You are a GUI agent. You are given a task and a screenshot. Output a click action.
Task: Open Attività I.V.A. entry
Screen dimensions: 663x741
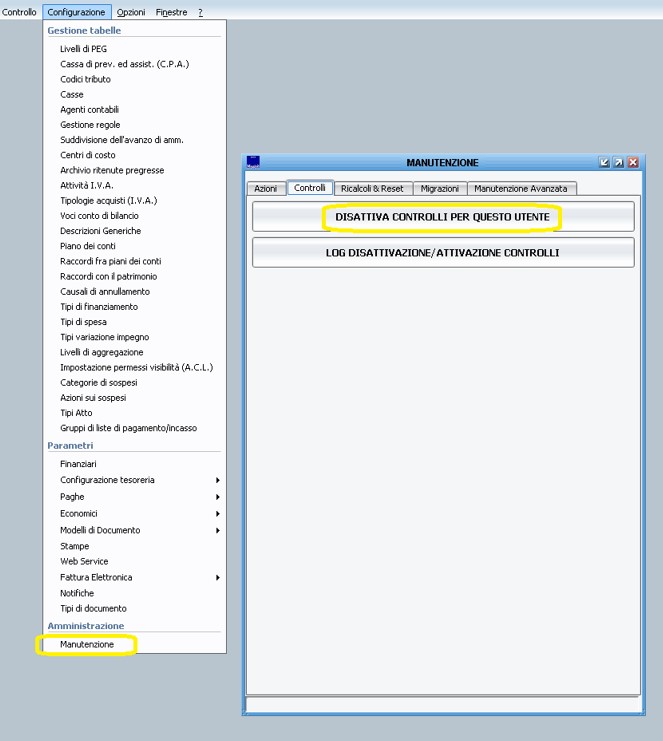[x=87, y=185]
